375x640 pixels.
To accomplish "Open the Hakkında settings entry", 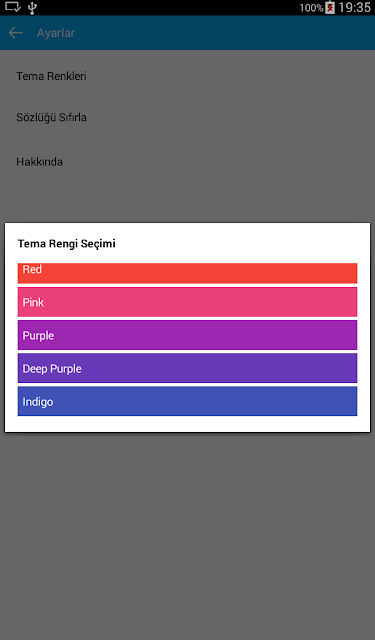I will point(187,162).
